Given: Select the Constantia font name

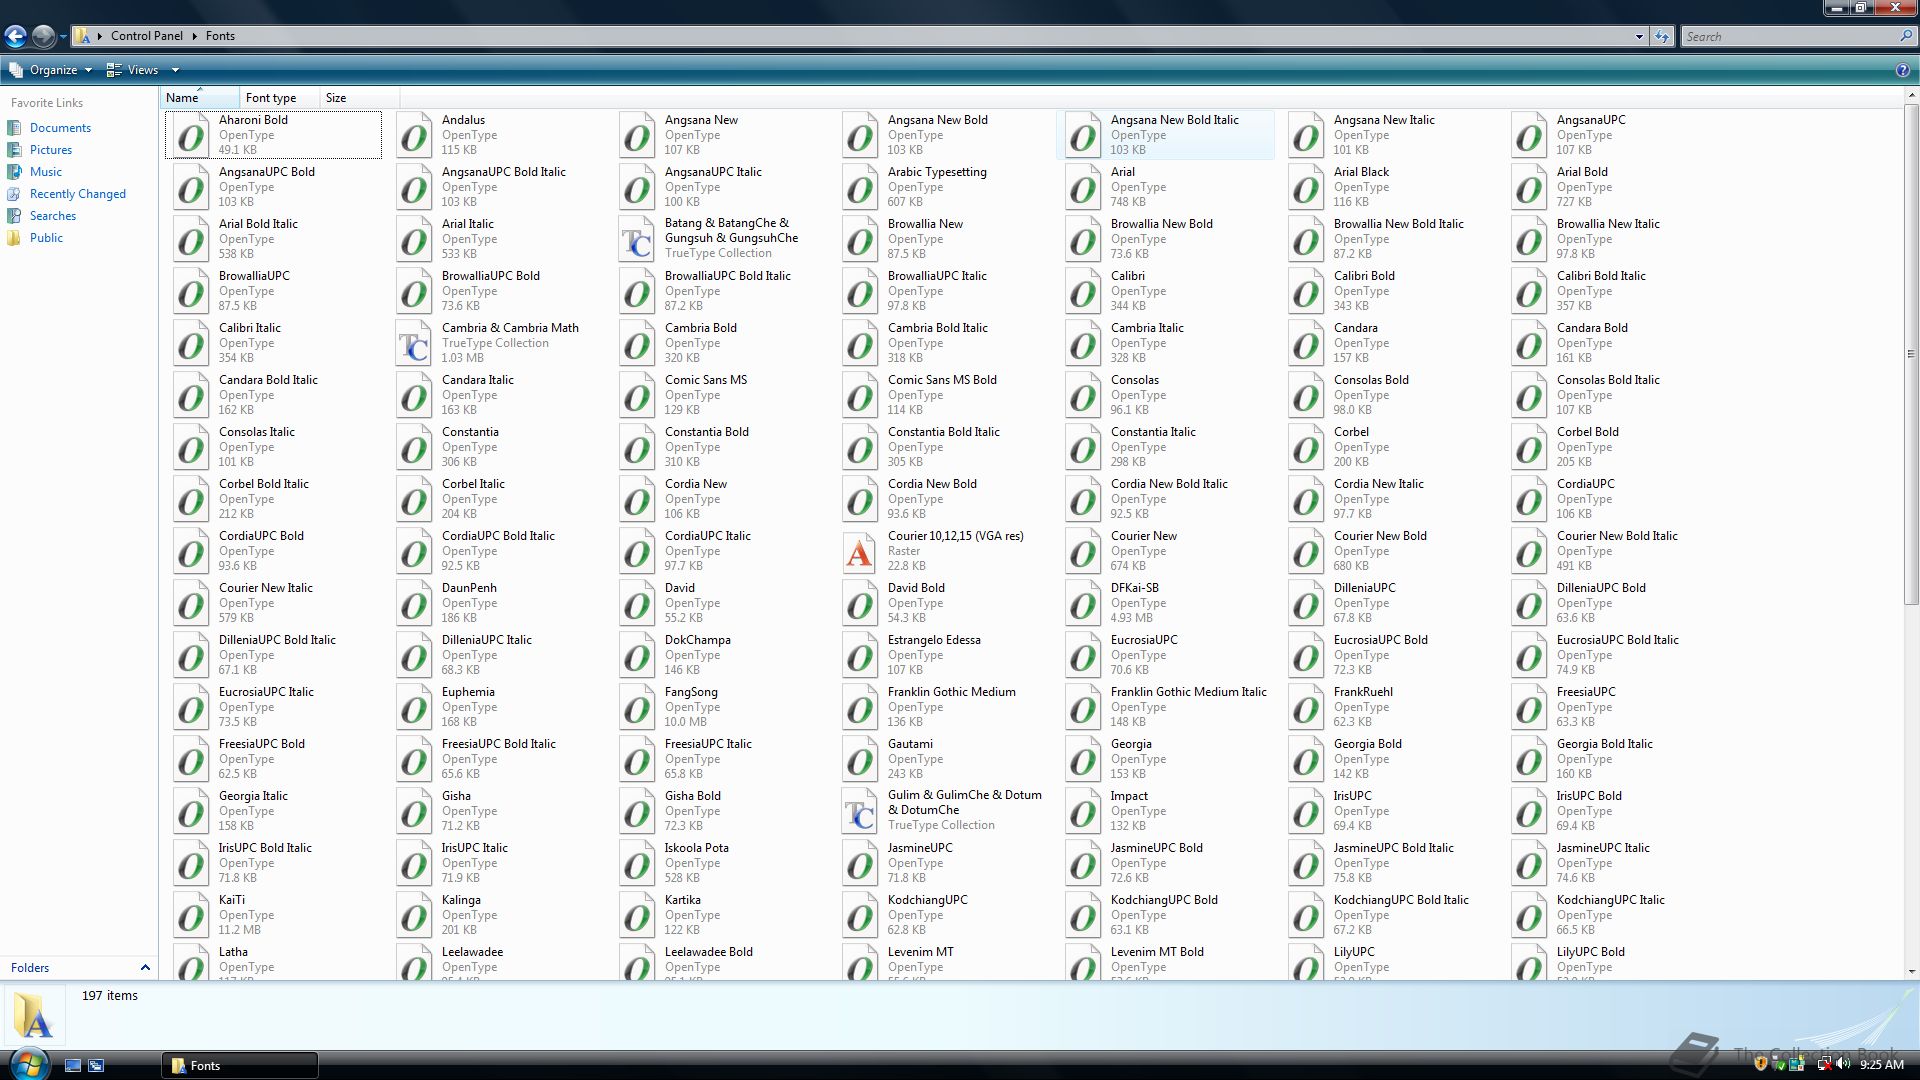Looking at the screenshot, I should [x=470, y=432].
